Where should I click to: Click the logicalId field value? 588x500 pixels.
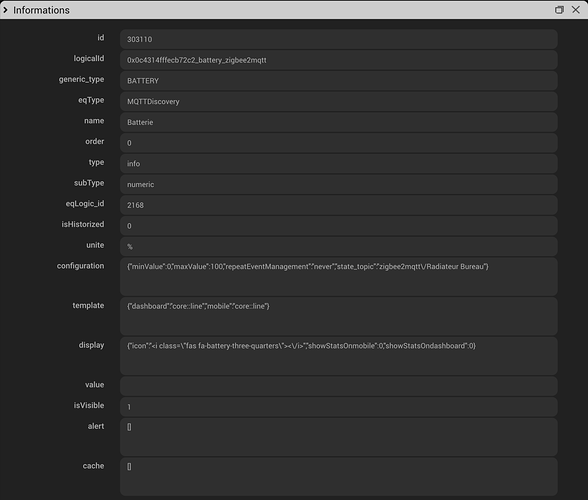339,60
